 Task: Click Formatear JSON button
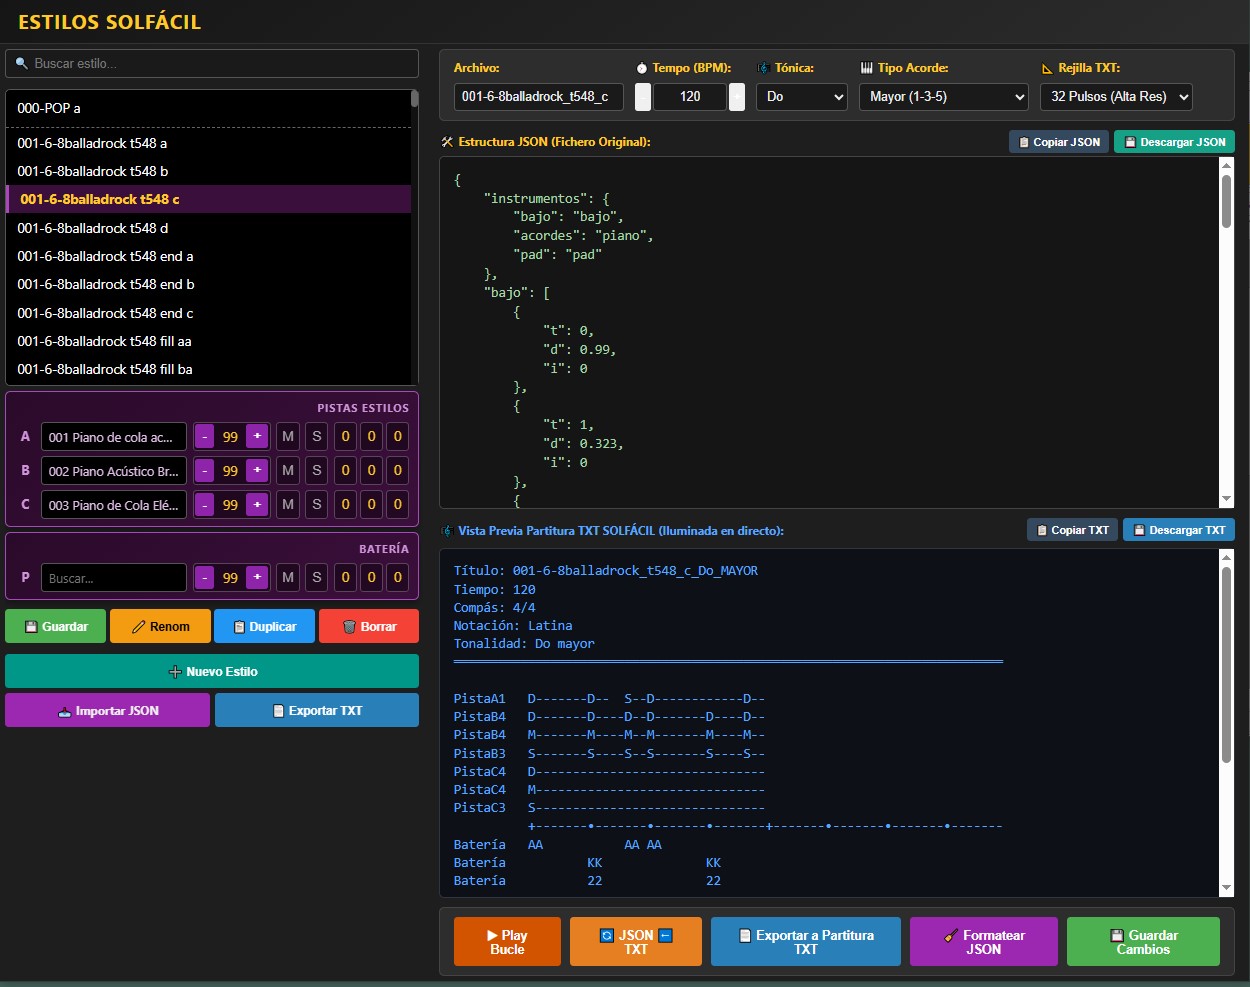(x=984, y=942)
